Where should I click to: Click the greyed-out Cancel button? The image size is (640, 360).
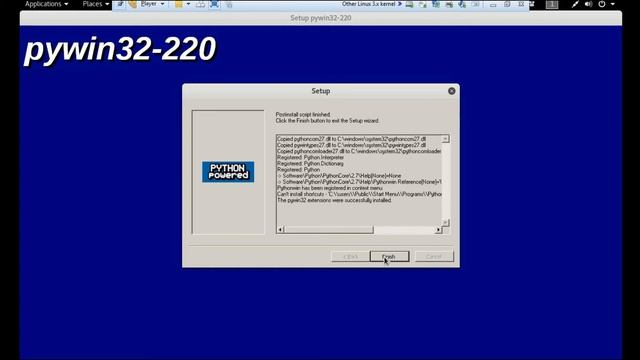tap(434, 256)
